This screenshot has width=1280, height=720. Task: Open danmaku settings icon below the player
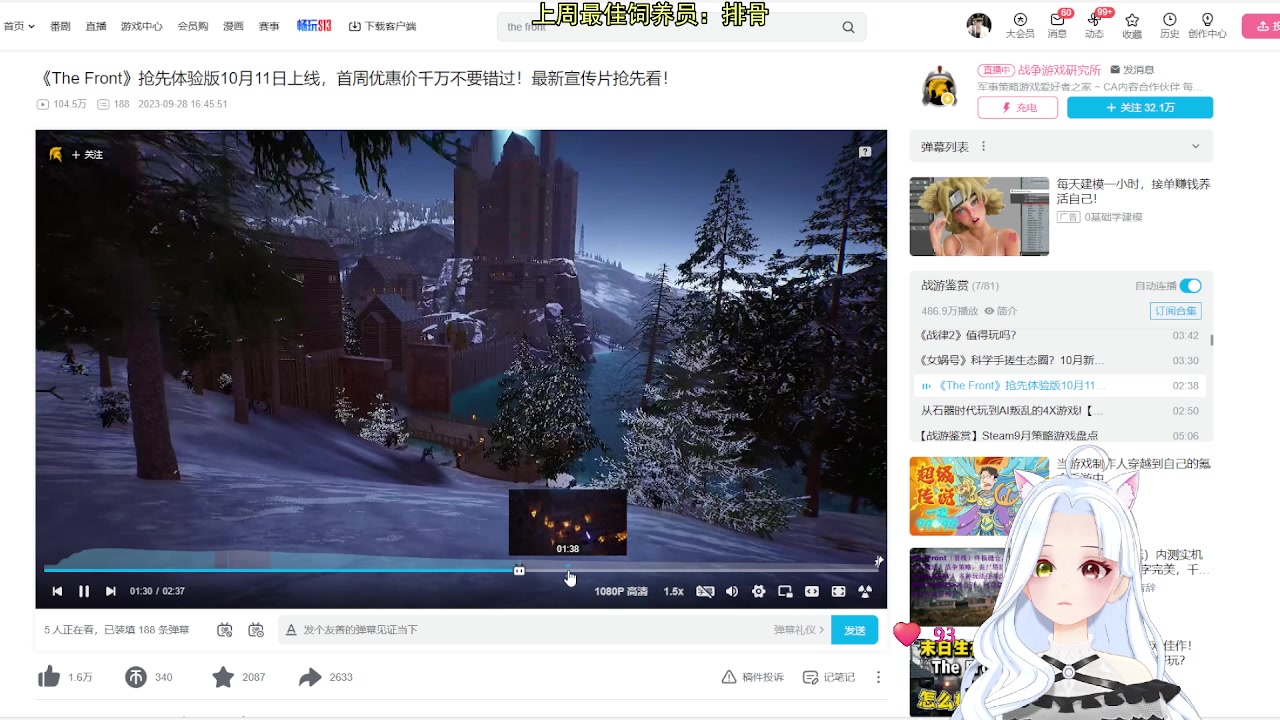tap(256, 630)
